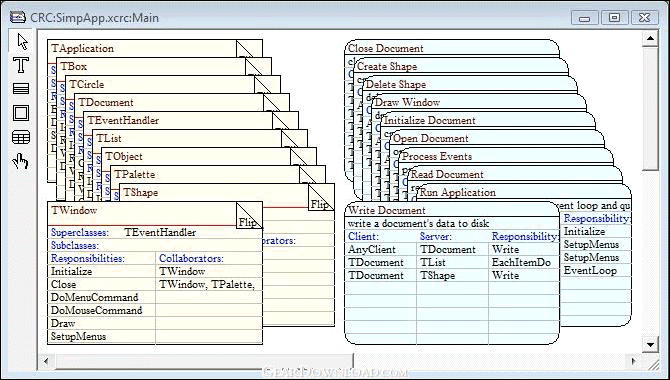Click flip corner of TApplication card
The image size is (670, 380).
pyautogui.click(x=249, y=48)
